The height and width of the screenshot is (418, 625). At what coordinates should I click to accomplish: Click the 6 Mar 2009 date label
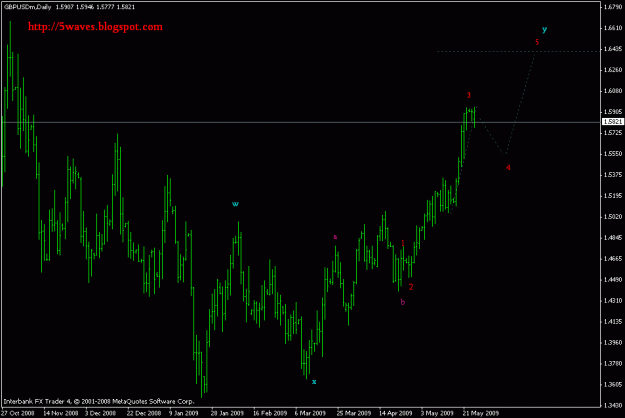310,413
